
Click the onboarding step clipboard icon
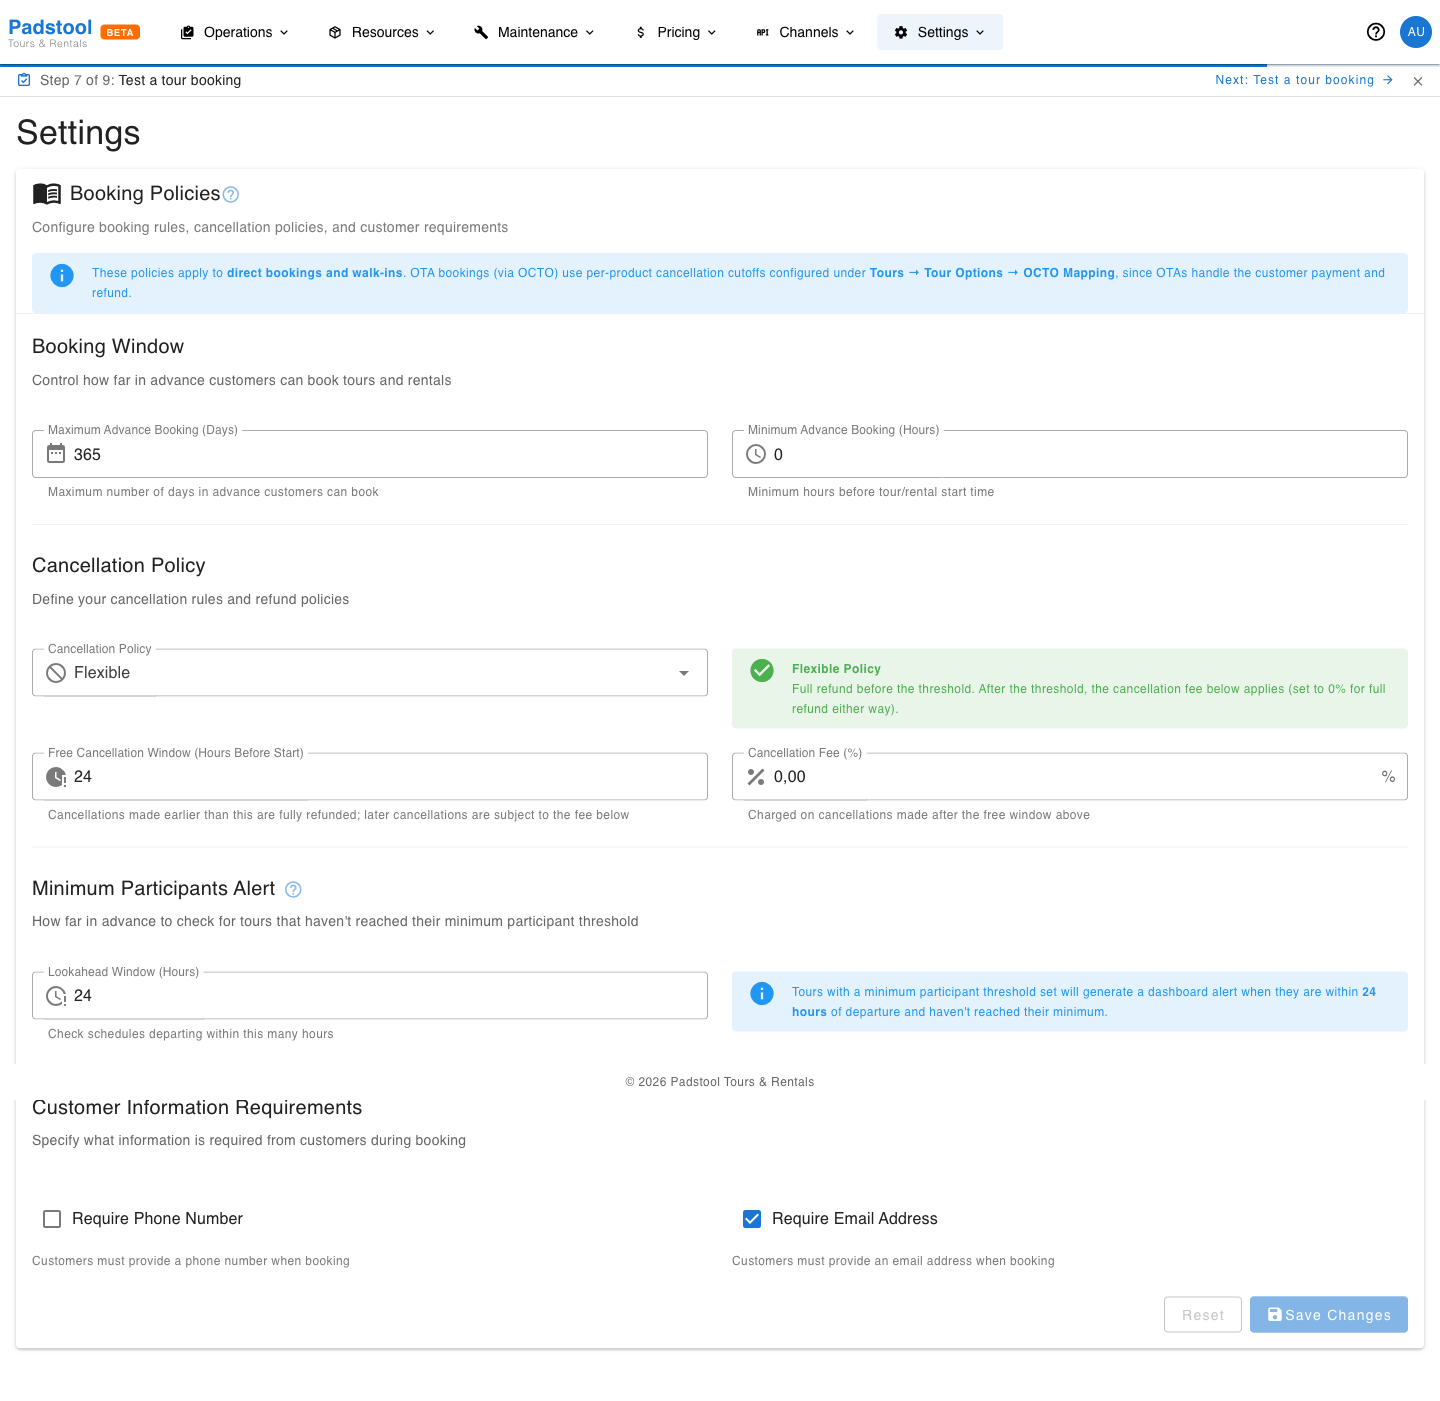24,80
